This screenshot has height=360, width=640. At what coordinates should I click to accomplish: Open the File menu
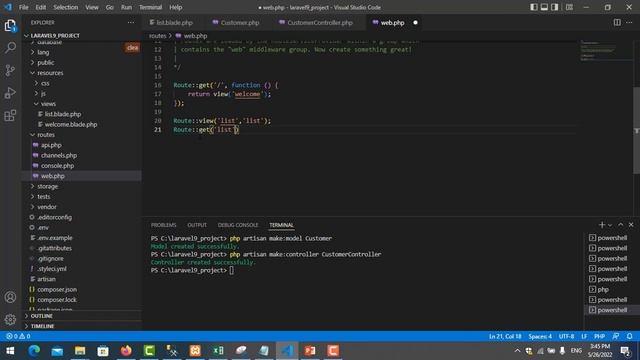tap(24, 7)
